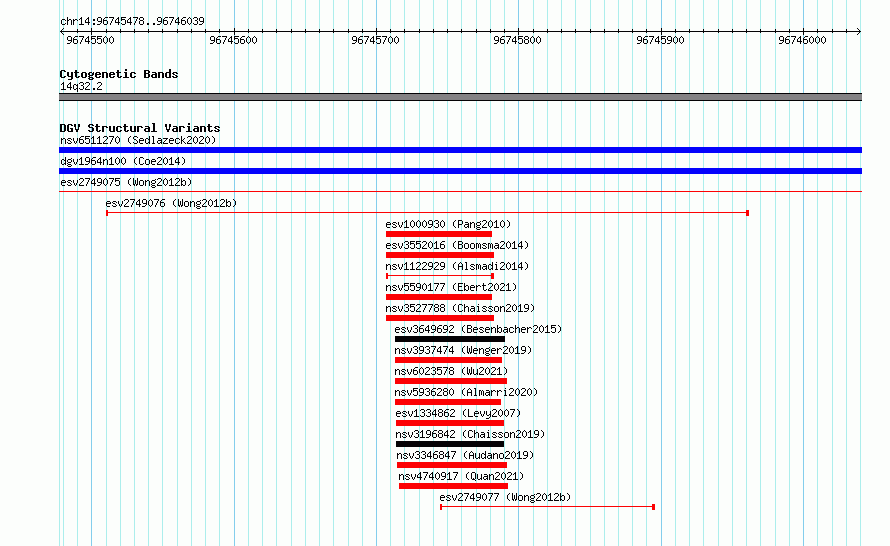The width and height of the screenshot is (890, 546).
Task: Click ruler position 96745500
Action: tap(90, 40)
